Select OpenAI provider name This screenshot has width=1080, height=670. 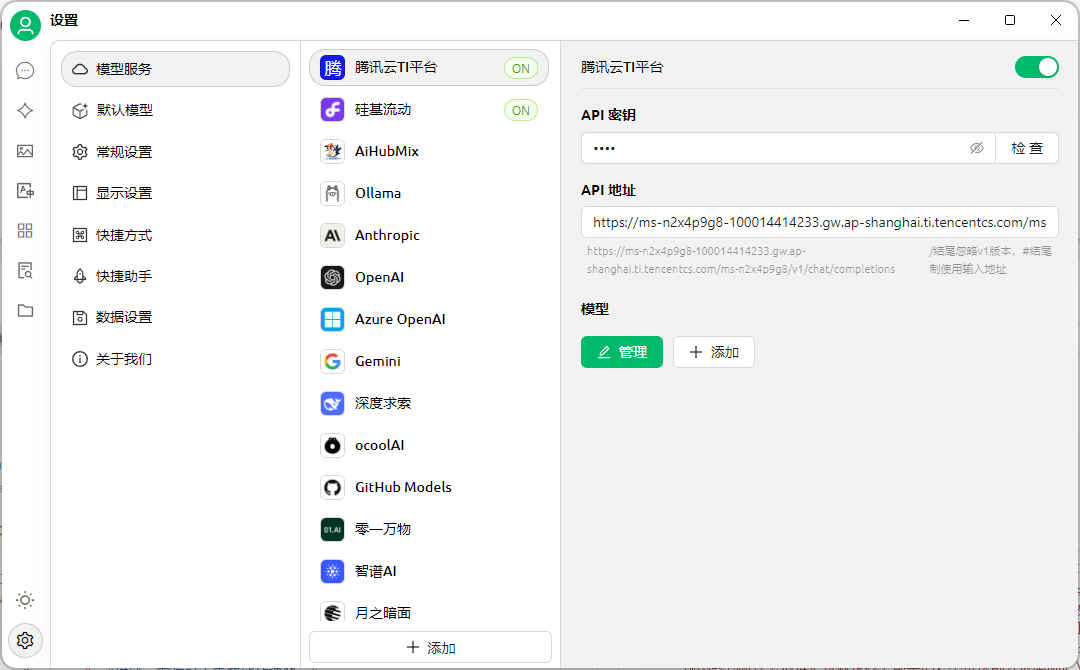[x=380, y=278]
